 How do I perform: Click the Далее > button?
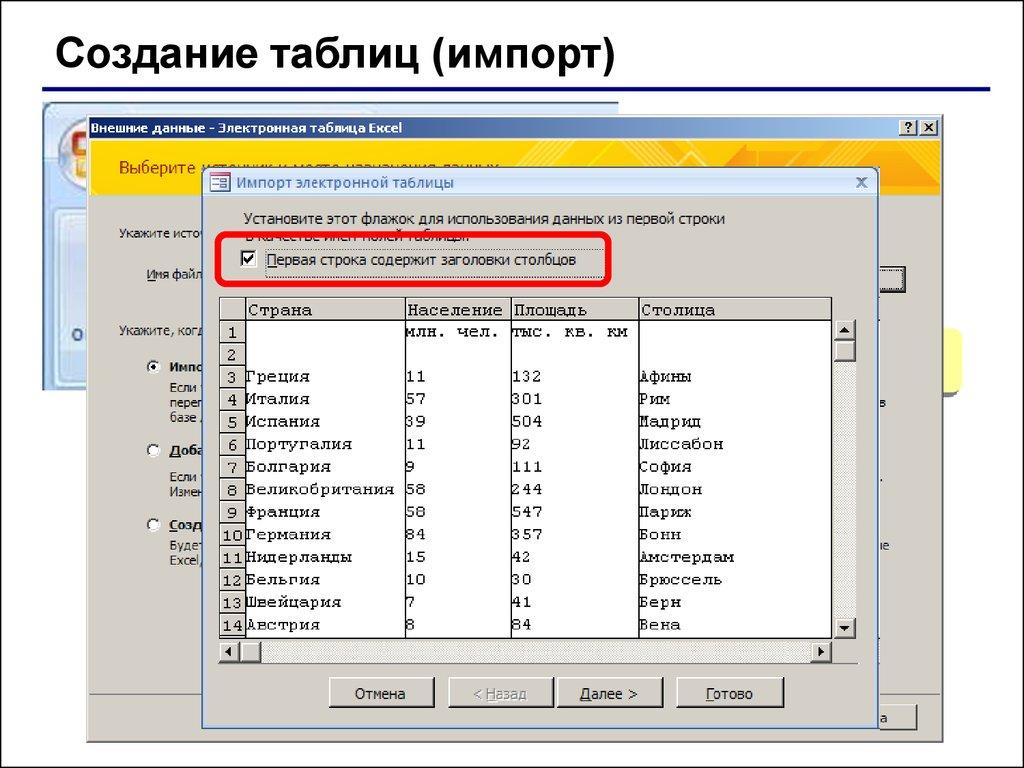tap(608, 693)
